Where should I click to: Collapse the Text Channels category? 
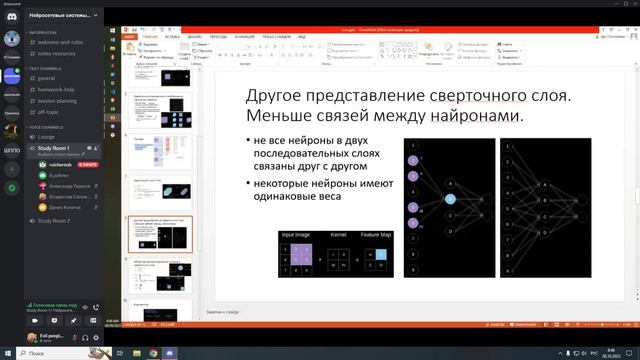point(44,69)
